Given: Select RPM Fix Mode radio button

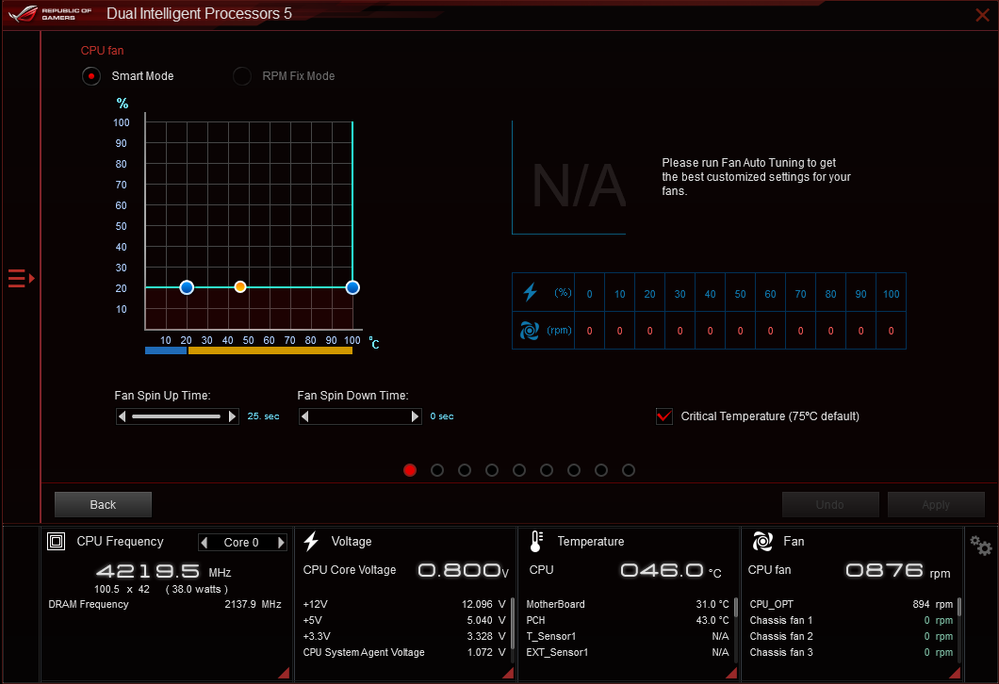Looking at the screenshot, I should click(241, 76).
